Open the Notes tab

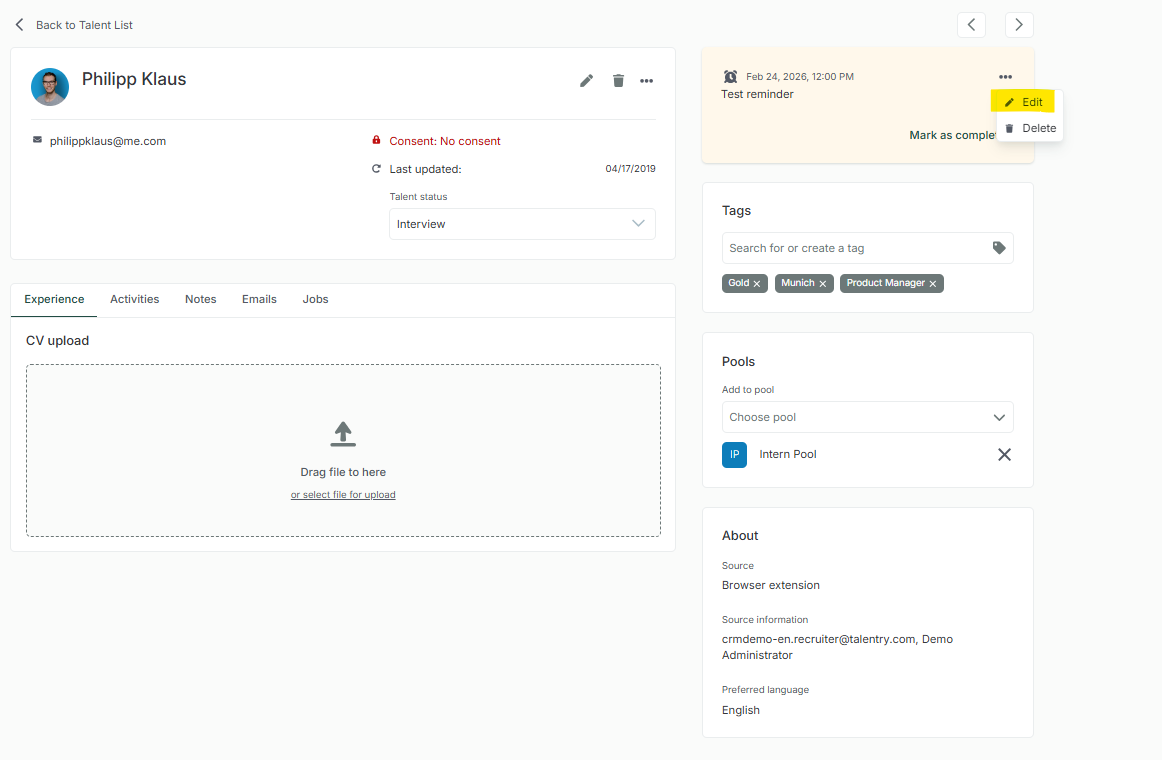click(200, 299)
